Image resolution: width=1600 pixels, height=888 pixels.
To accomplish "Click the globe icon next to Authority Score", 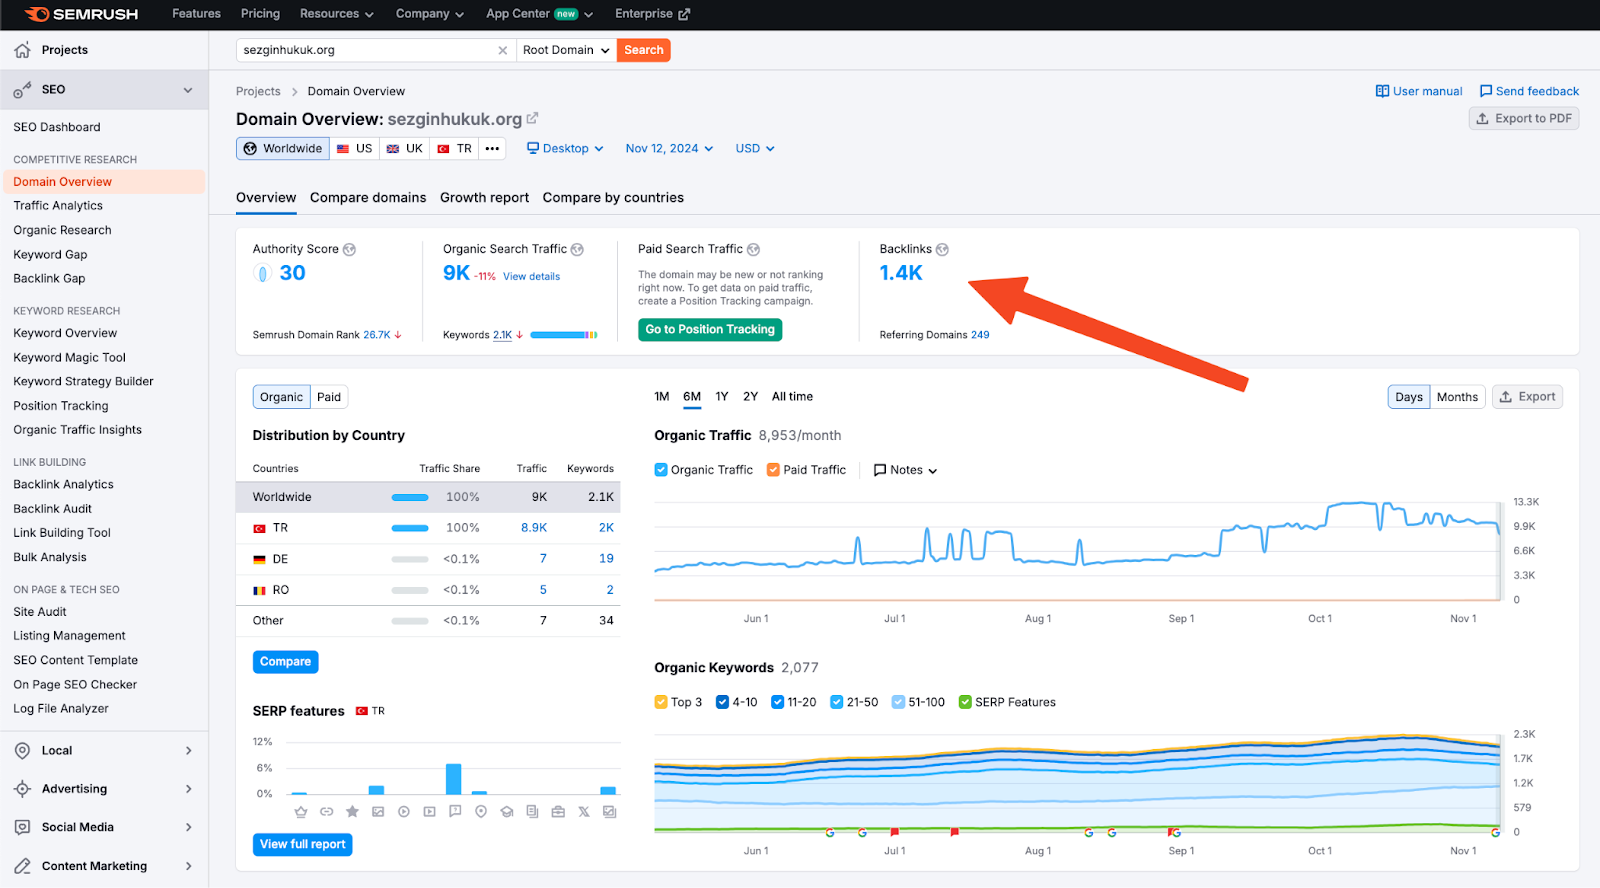I will 349,250.
